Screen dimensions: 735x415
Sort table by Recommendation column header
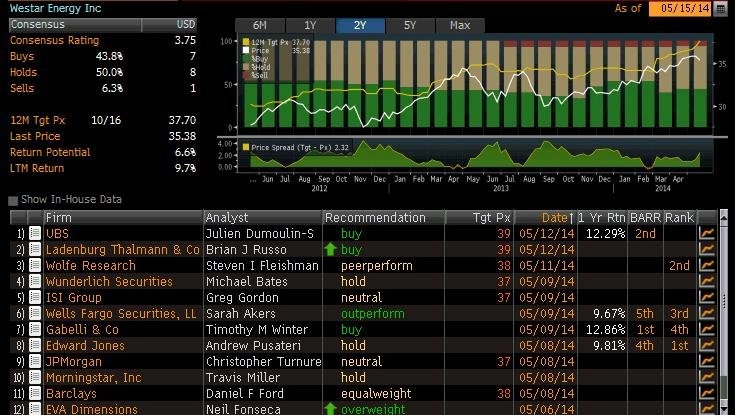(x=383, y=218)
